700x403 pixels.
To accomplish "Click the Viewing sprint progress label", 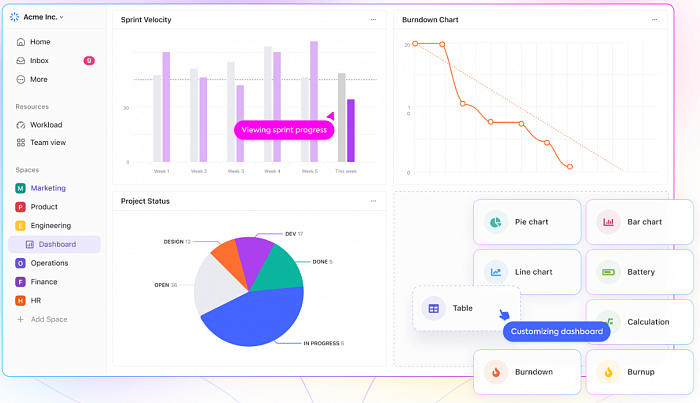I will tap(284, 130).
